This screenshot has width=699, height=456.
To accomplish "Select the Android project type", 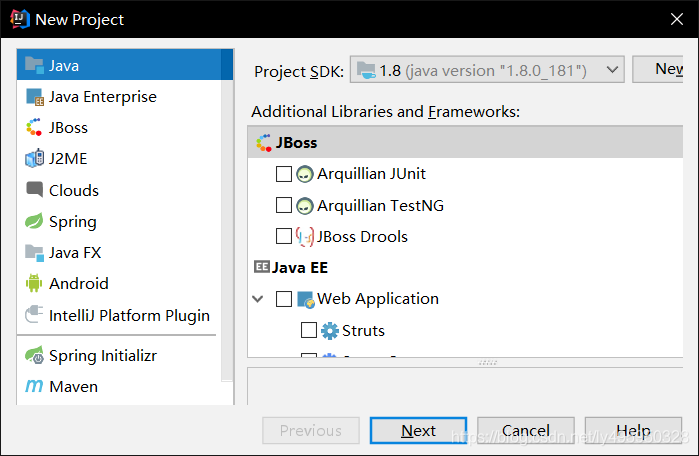I will 119,283.
